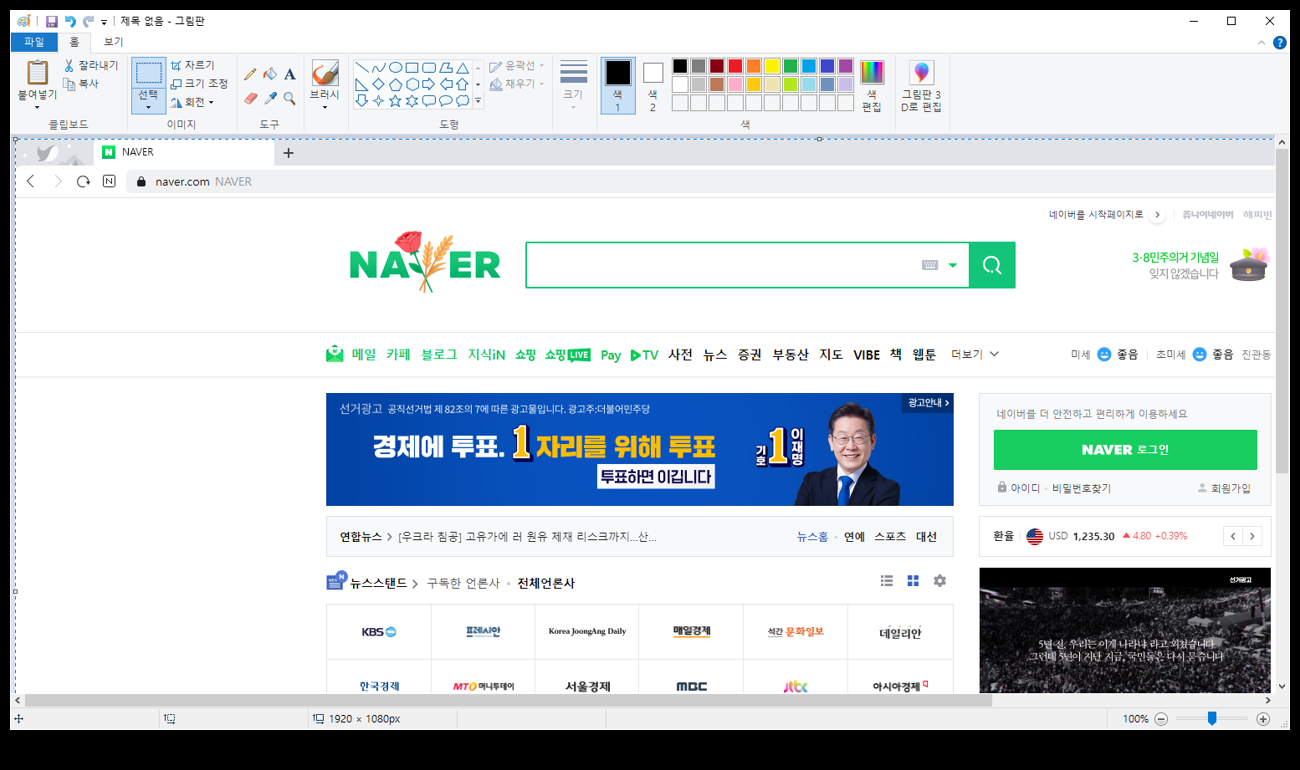Zoom in with the plus button
Image resolution: width=1300 pixels, height=770 pixels.
pos(1263,719)
